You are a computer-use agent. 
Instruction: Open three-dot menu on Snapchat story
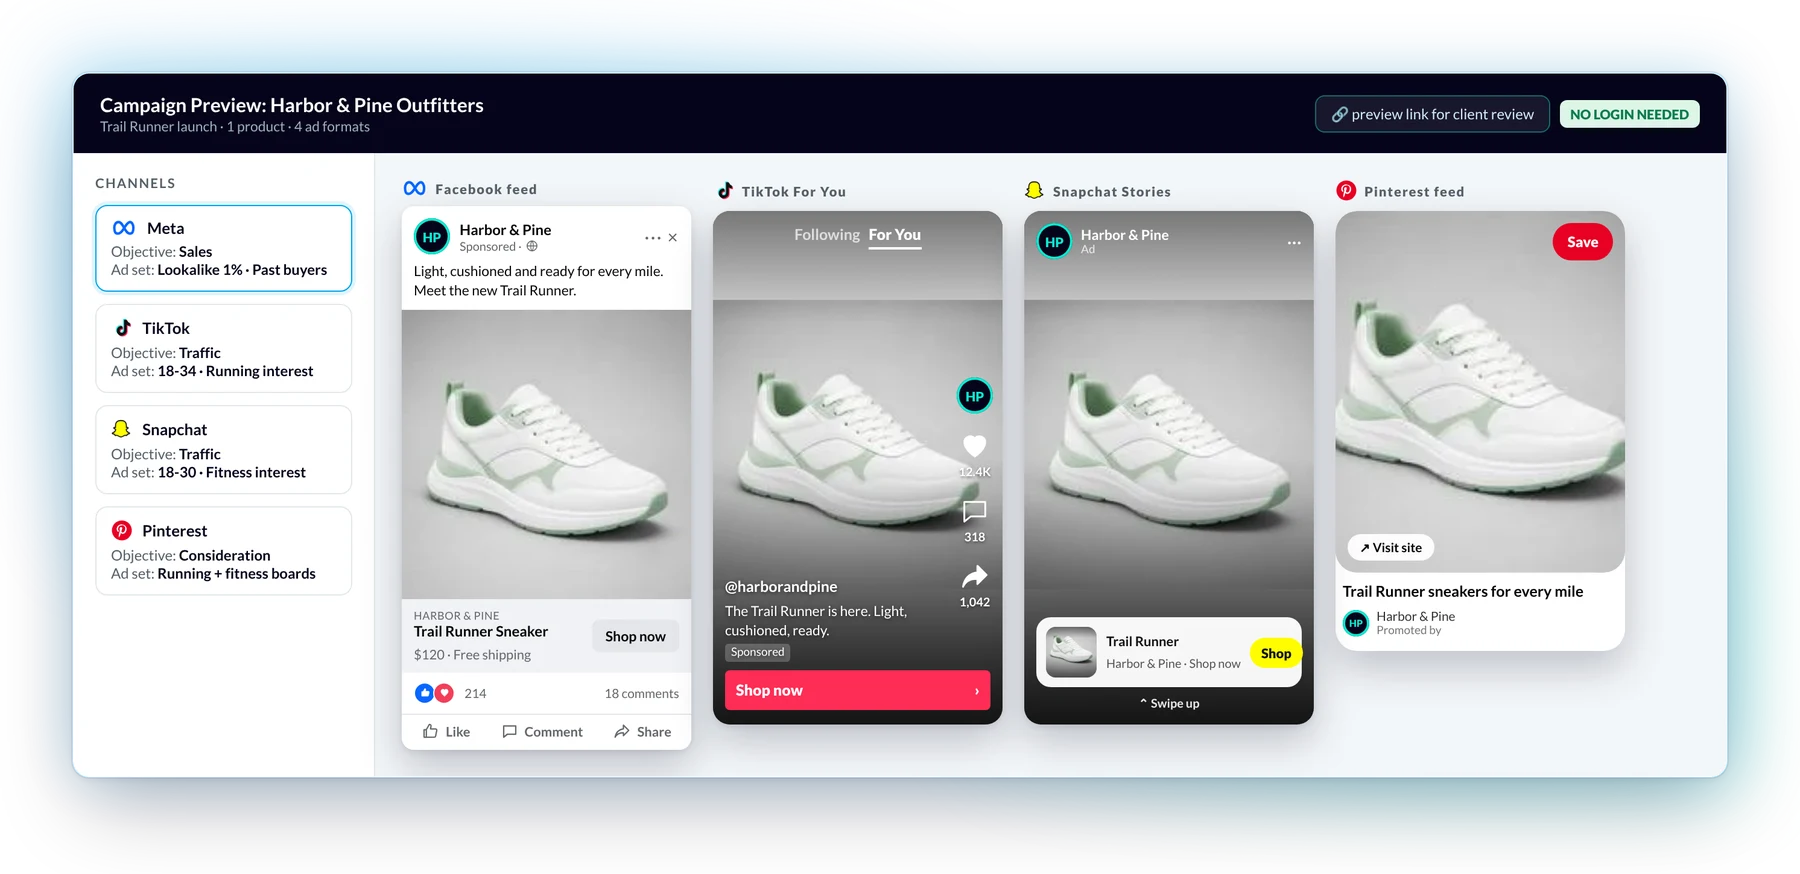pyautogui.click(x=1294, y=243)
